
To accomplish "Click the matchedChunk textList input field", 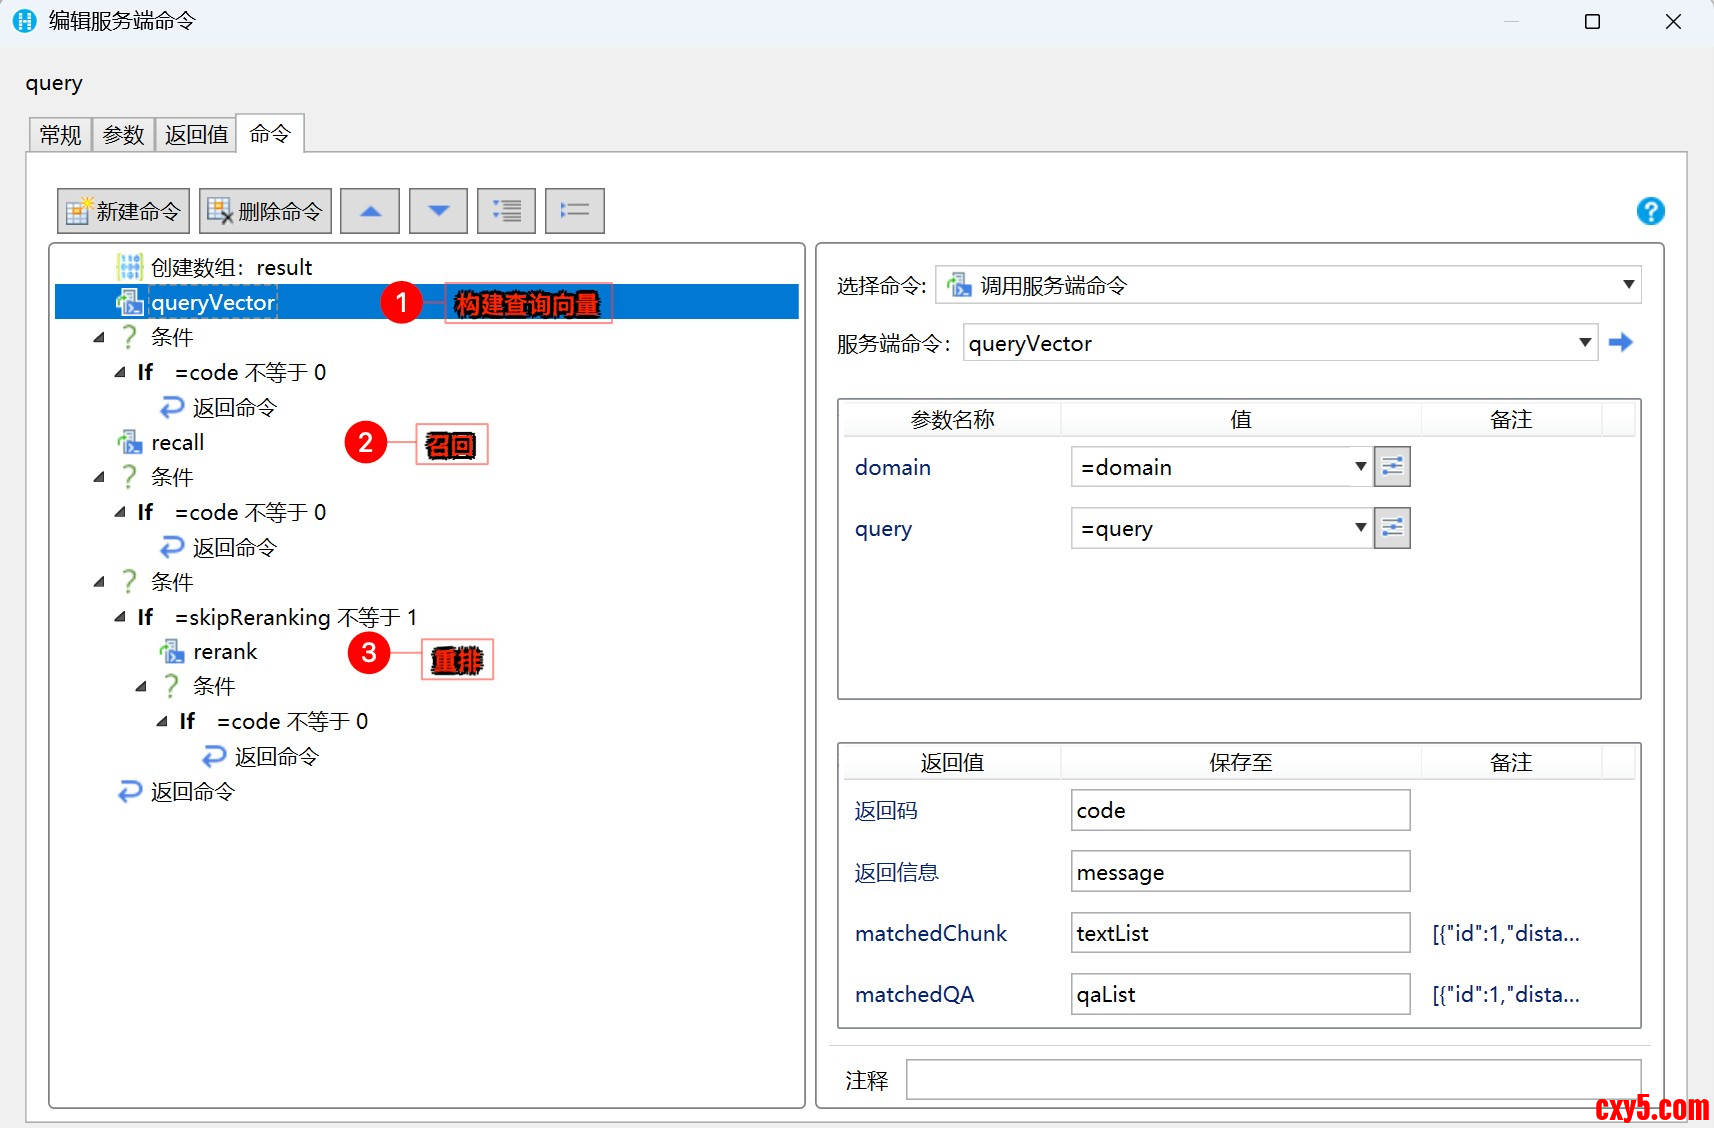I will coord(1239,933).
